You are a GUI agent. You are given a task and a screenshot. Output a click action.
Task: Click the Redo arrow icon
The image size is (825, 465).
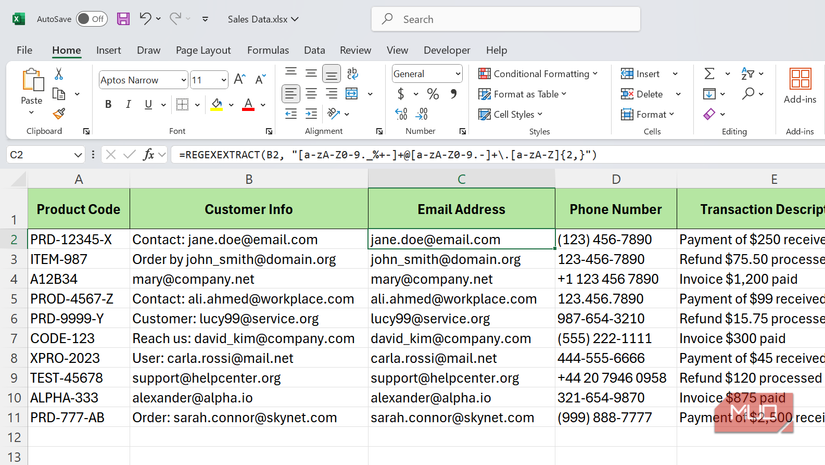point(175,18)
